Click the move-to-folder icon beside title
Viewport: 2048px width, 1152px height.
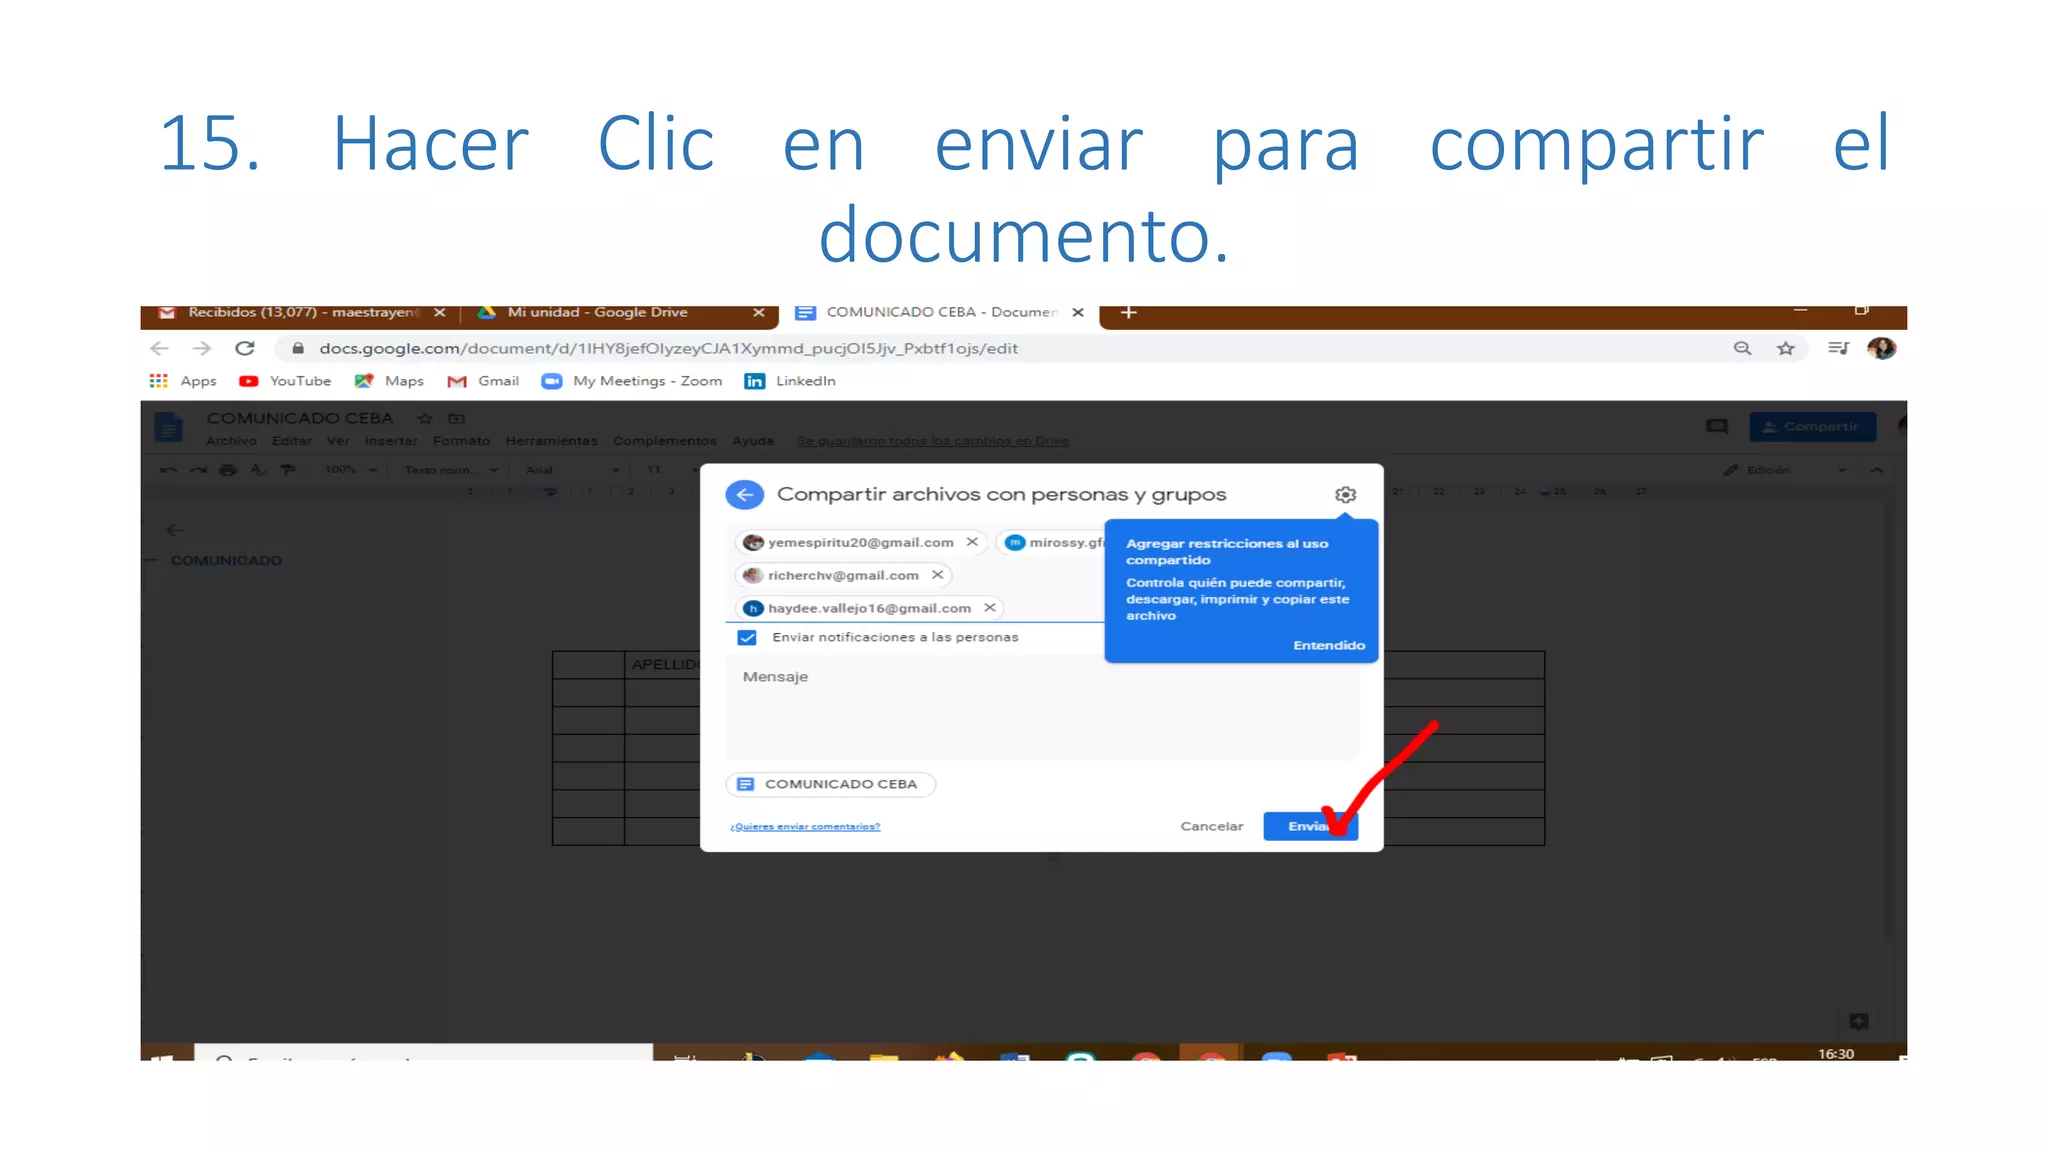(456, 418)
